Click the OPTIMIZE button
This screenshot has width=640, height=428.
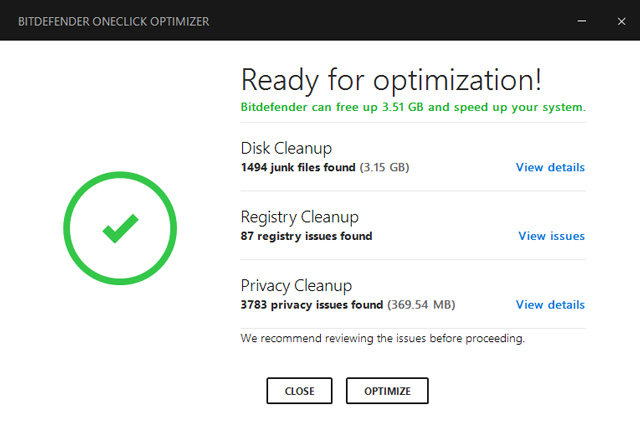coord(387,391)
